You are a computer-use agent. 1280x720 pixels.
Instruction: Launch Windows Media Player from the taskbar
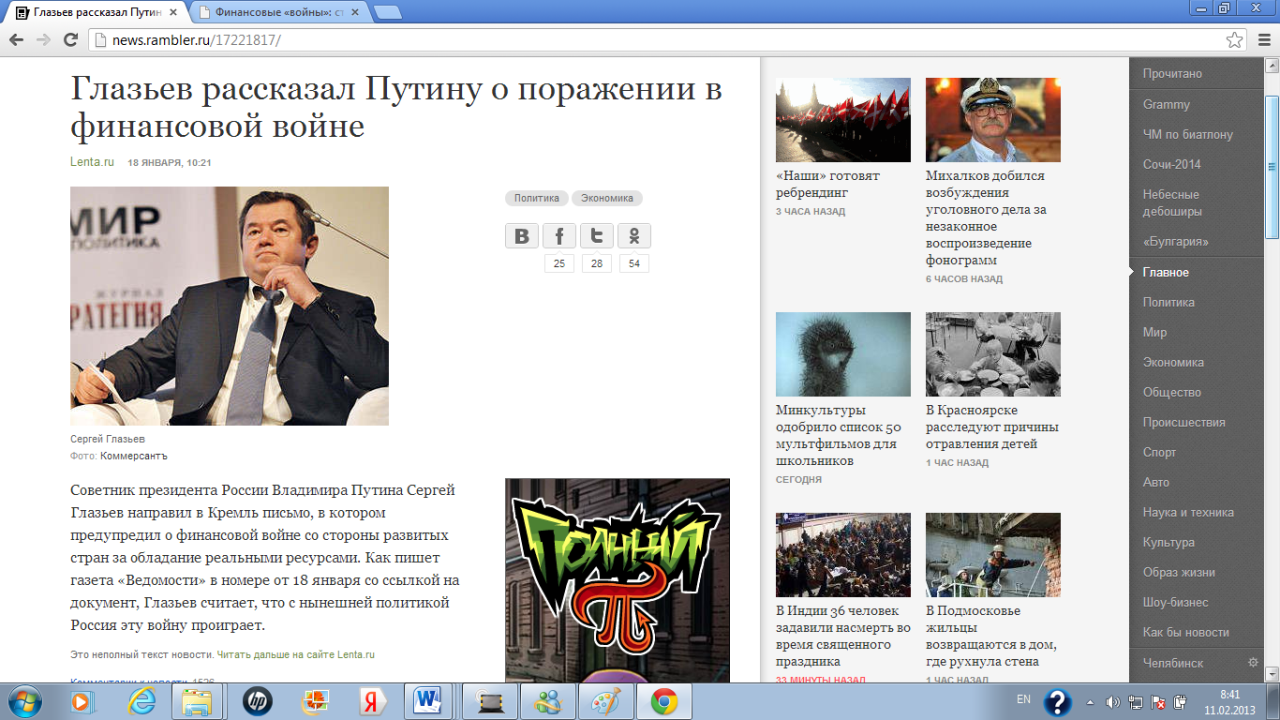click(82, 702)
